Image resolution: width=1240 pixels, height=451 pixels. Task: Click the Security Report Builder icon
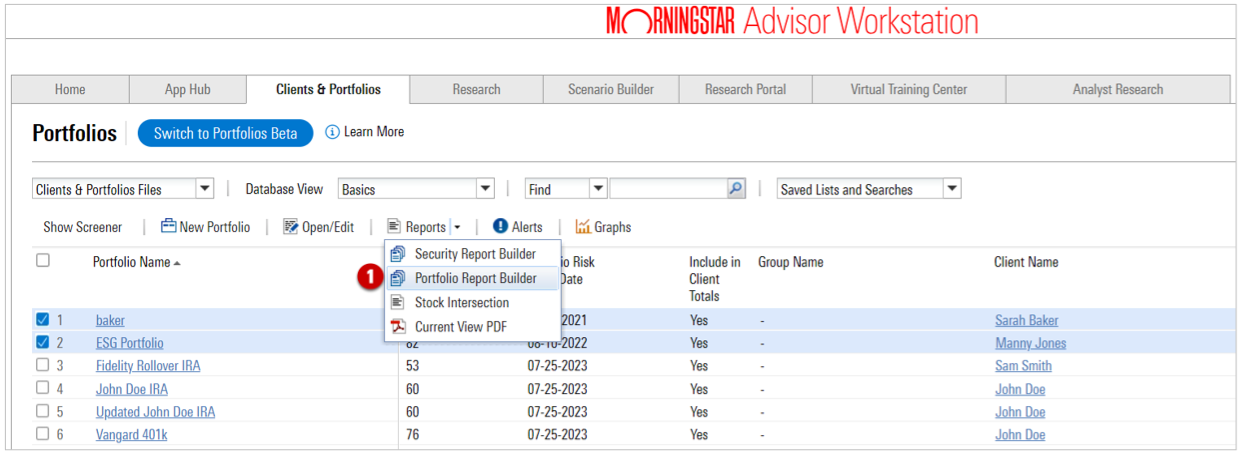pos(398,254)
